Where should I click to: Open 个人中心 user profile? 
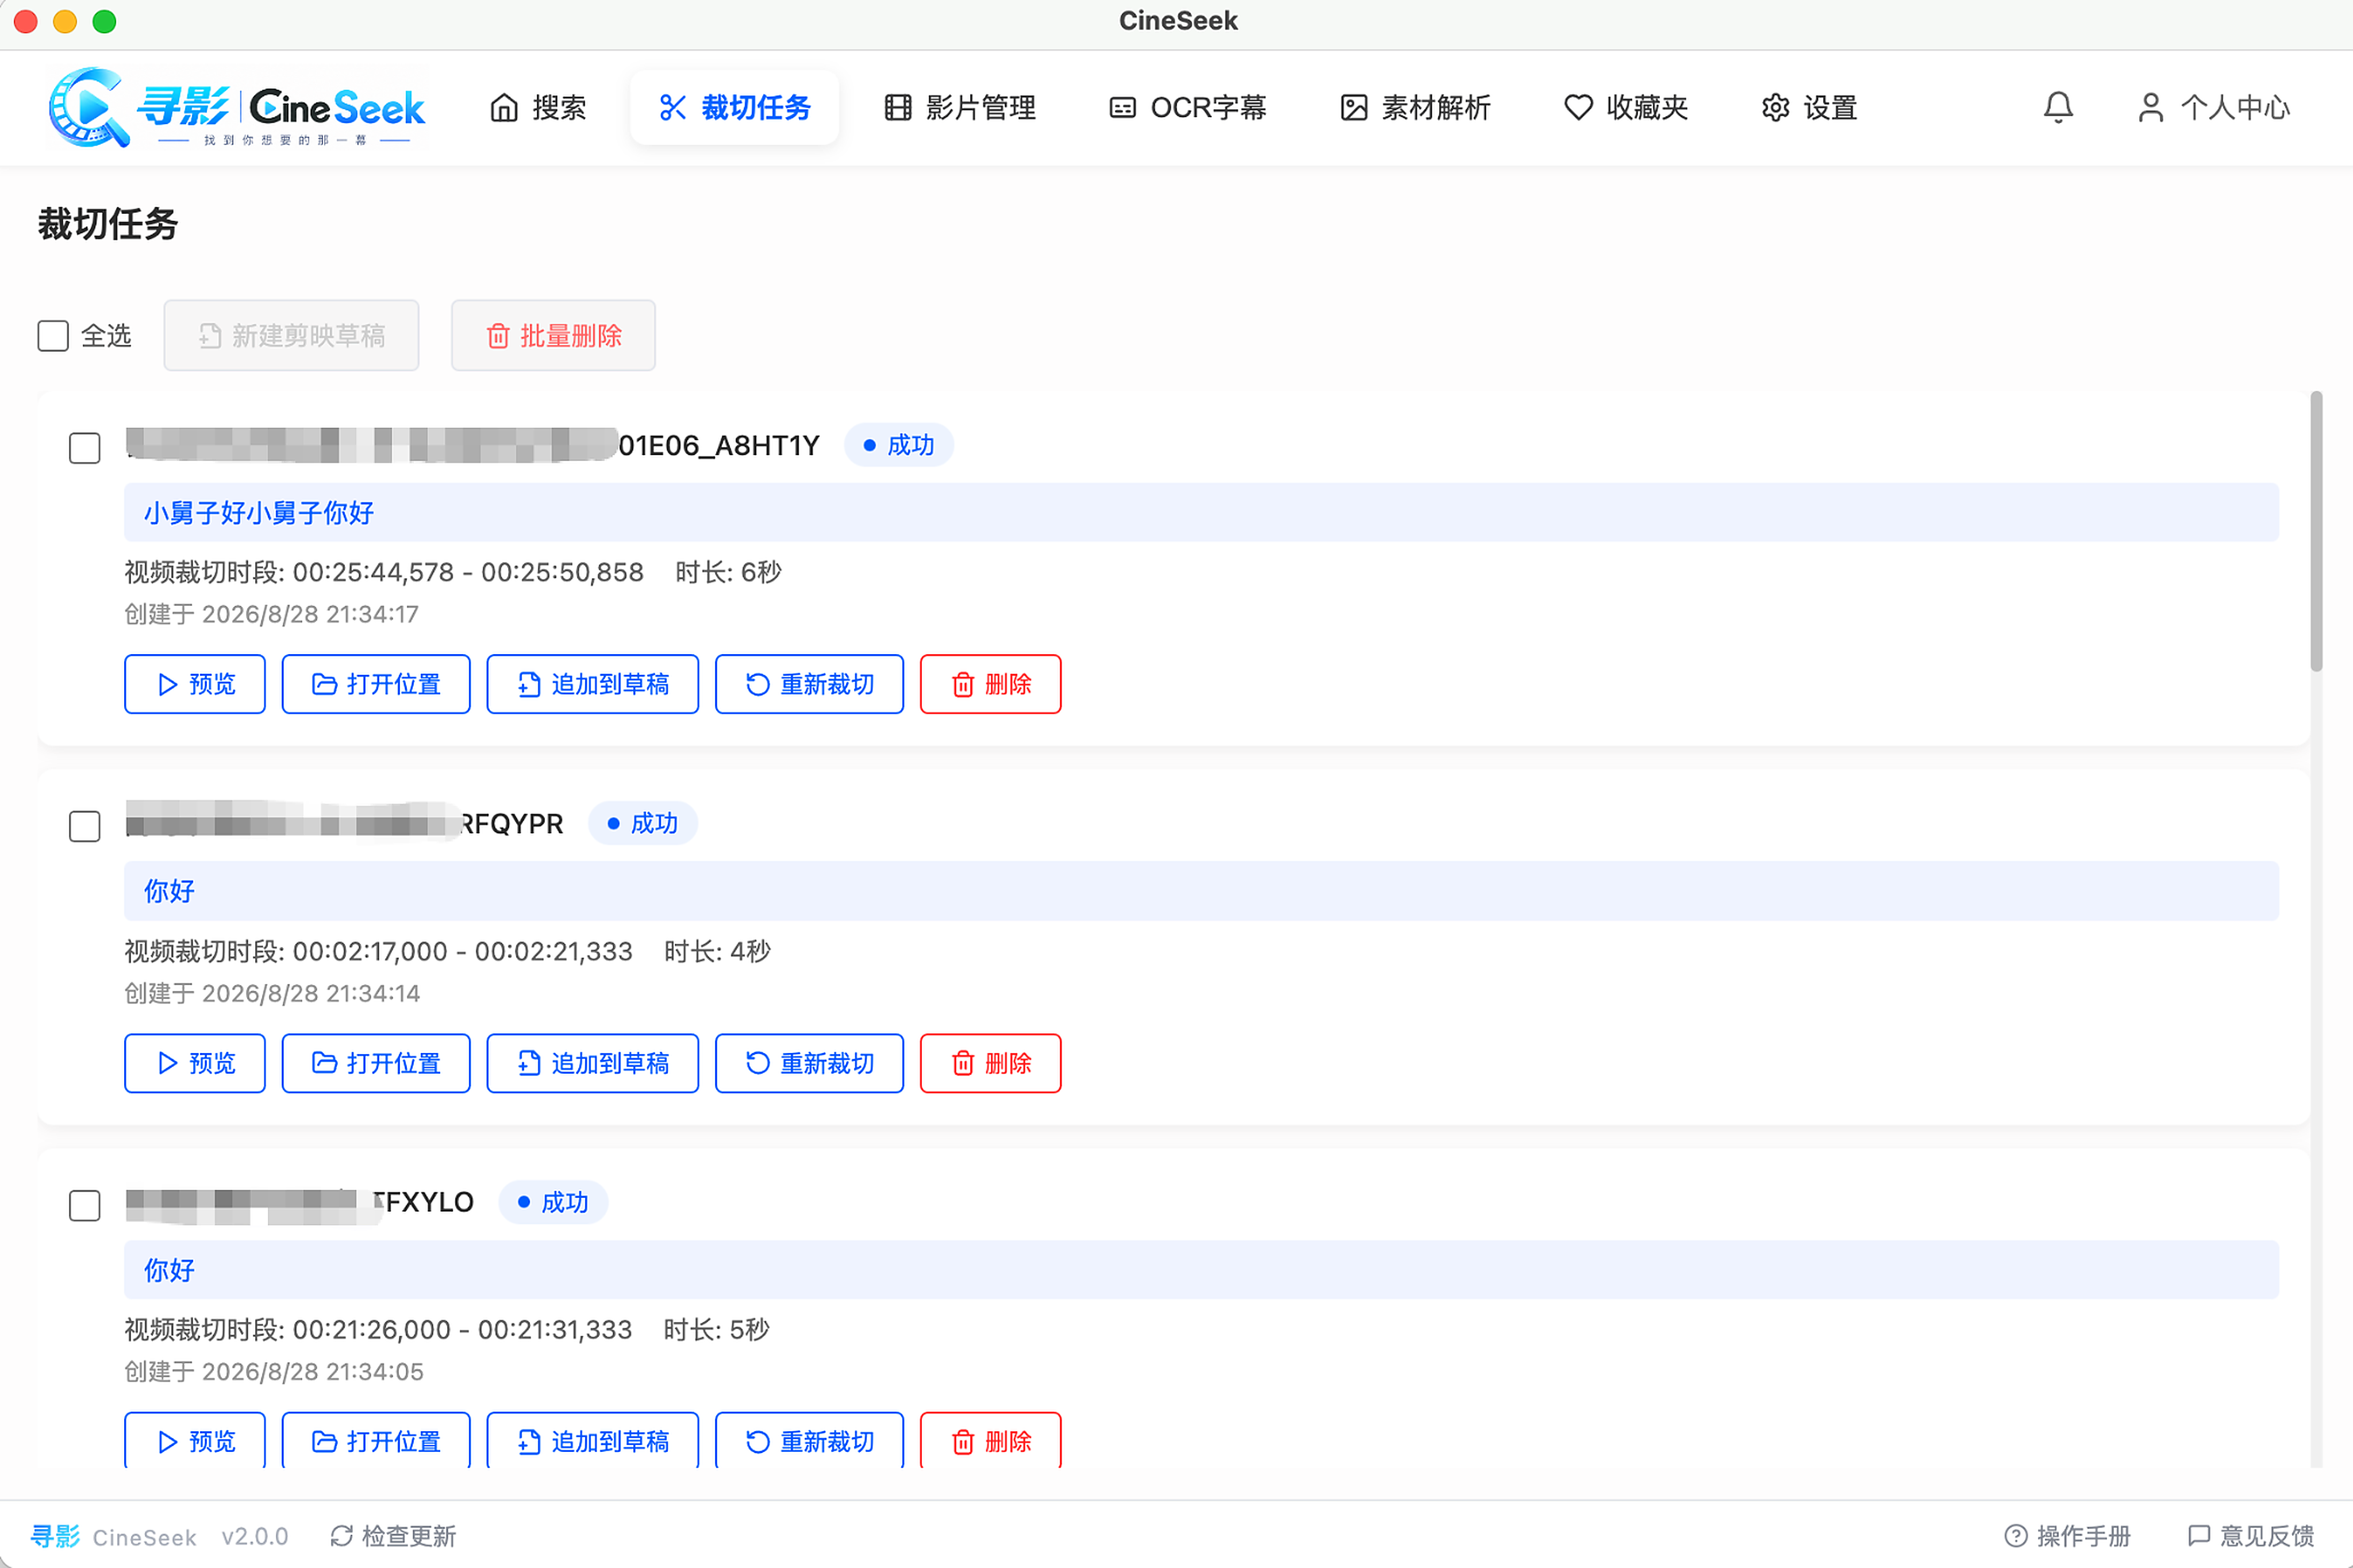2213,107
